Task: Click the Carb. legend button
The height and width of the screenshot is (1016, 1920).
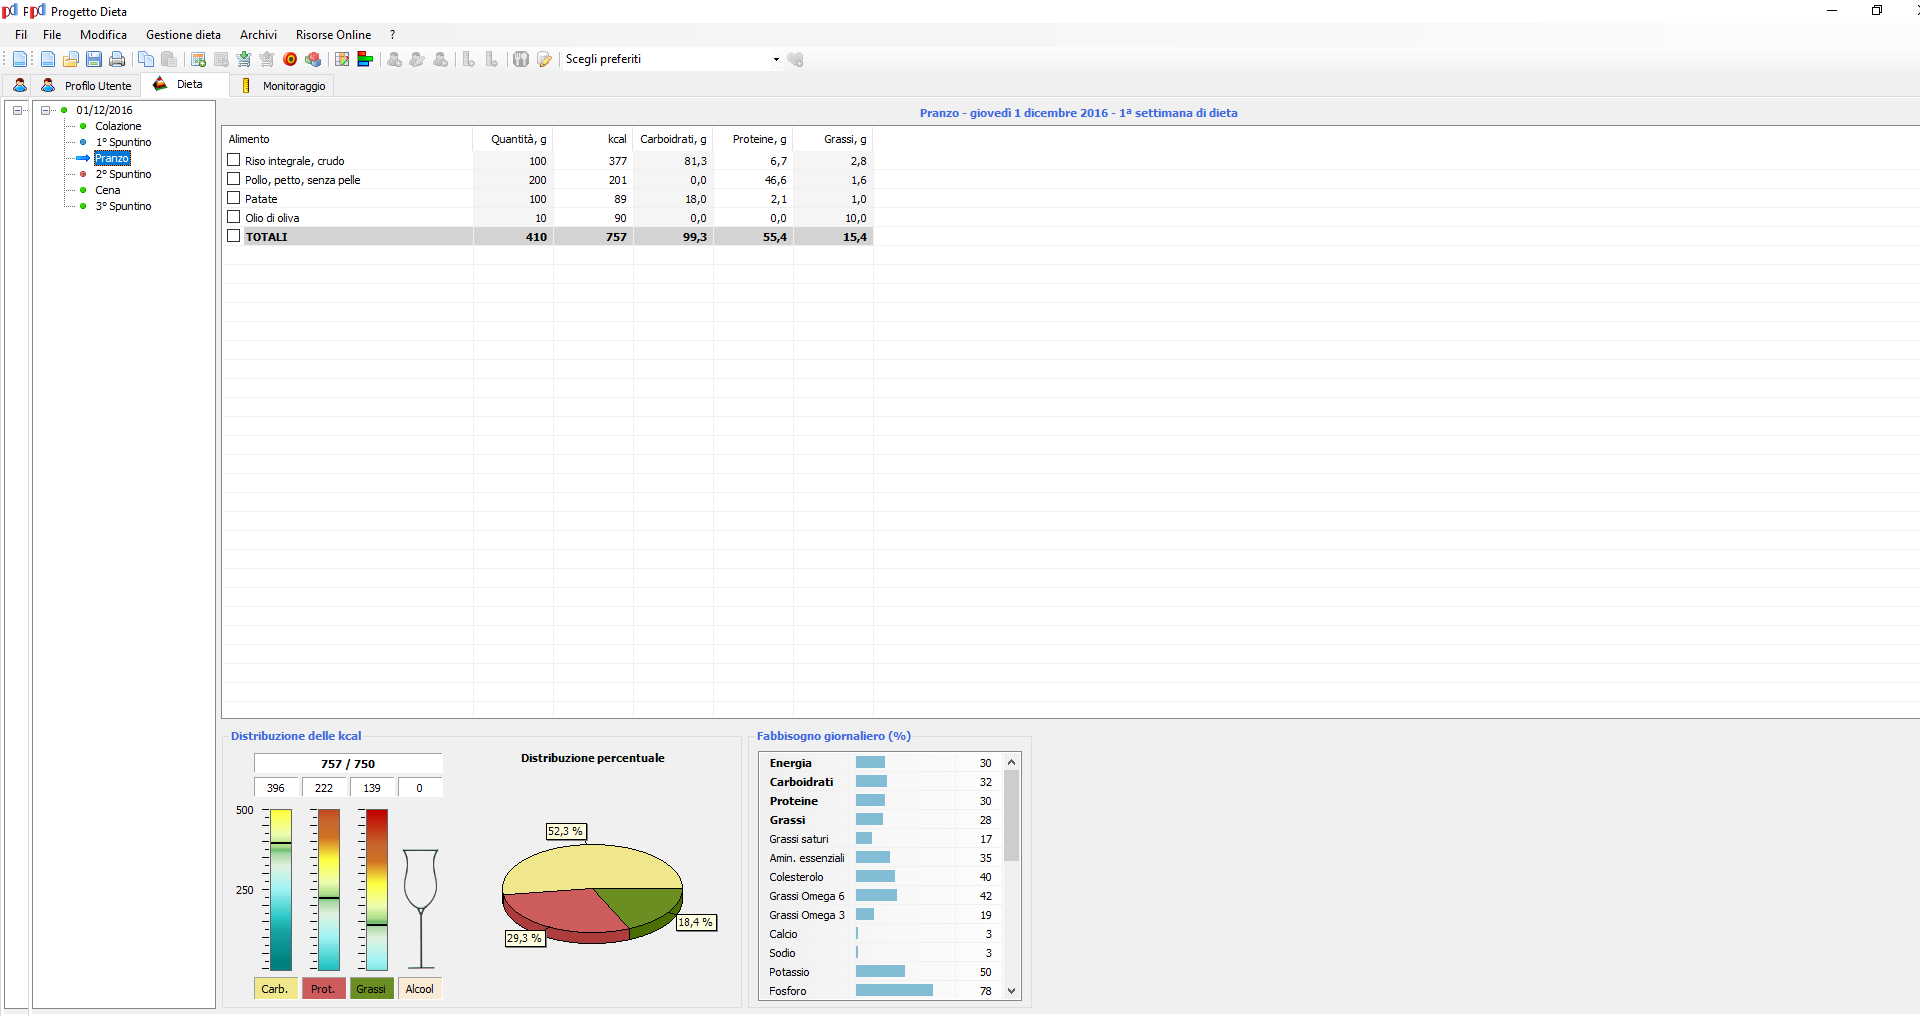Action: [275, 989]
